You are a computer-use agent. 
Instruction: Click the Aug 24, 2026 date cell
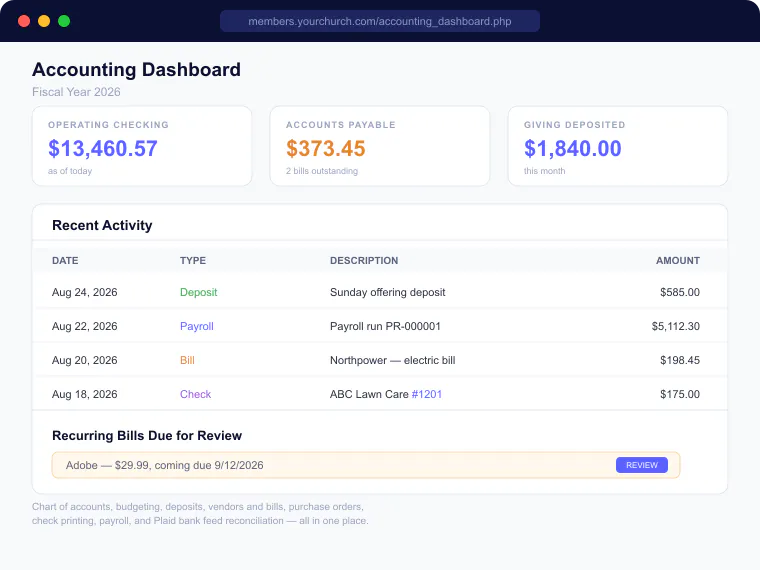84,292
